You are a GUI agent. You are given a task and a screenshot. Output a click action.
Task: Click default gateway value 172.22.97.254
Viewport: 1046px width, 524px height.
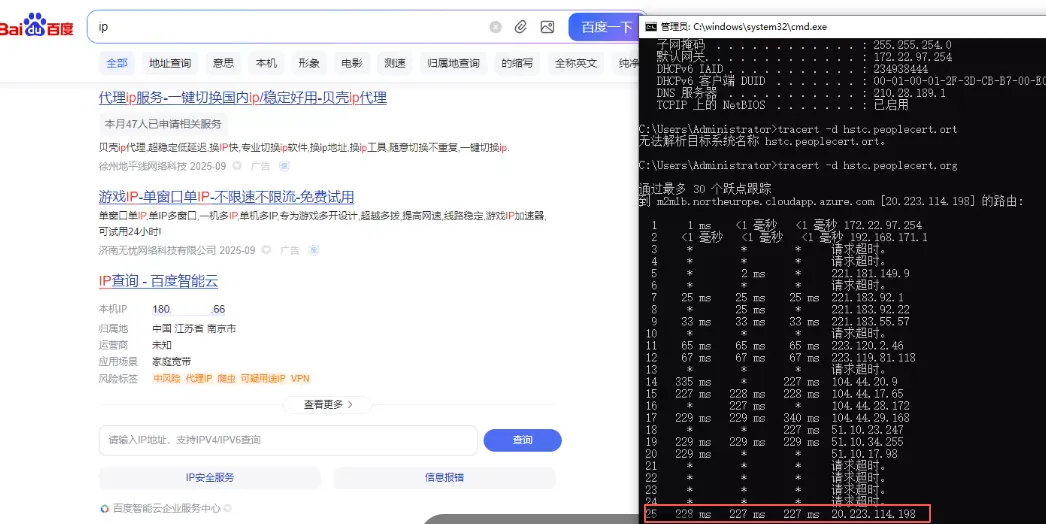pos(912,57)
